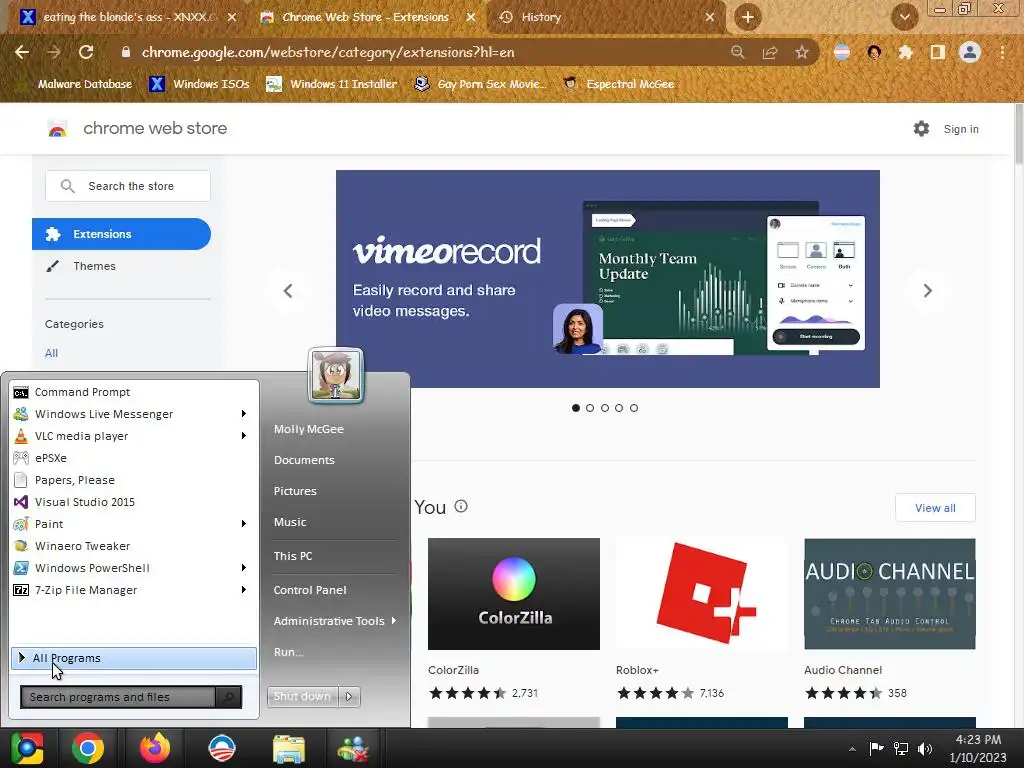Screen dimensions: 1024x768
Task: Select Extensions in store sidebar
Action: click(x=121, y=234)
